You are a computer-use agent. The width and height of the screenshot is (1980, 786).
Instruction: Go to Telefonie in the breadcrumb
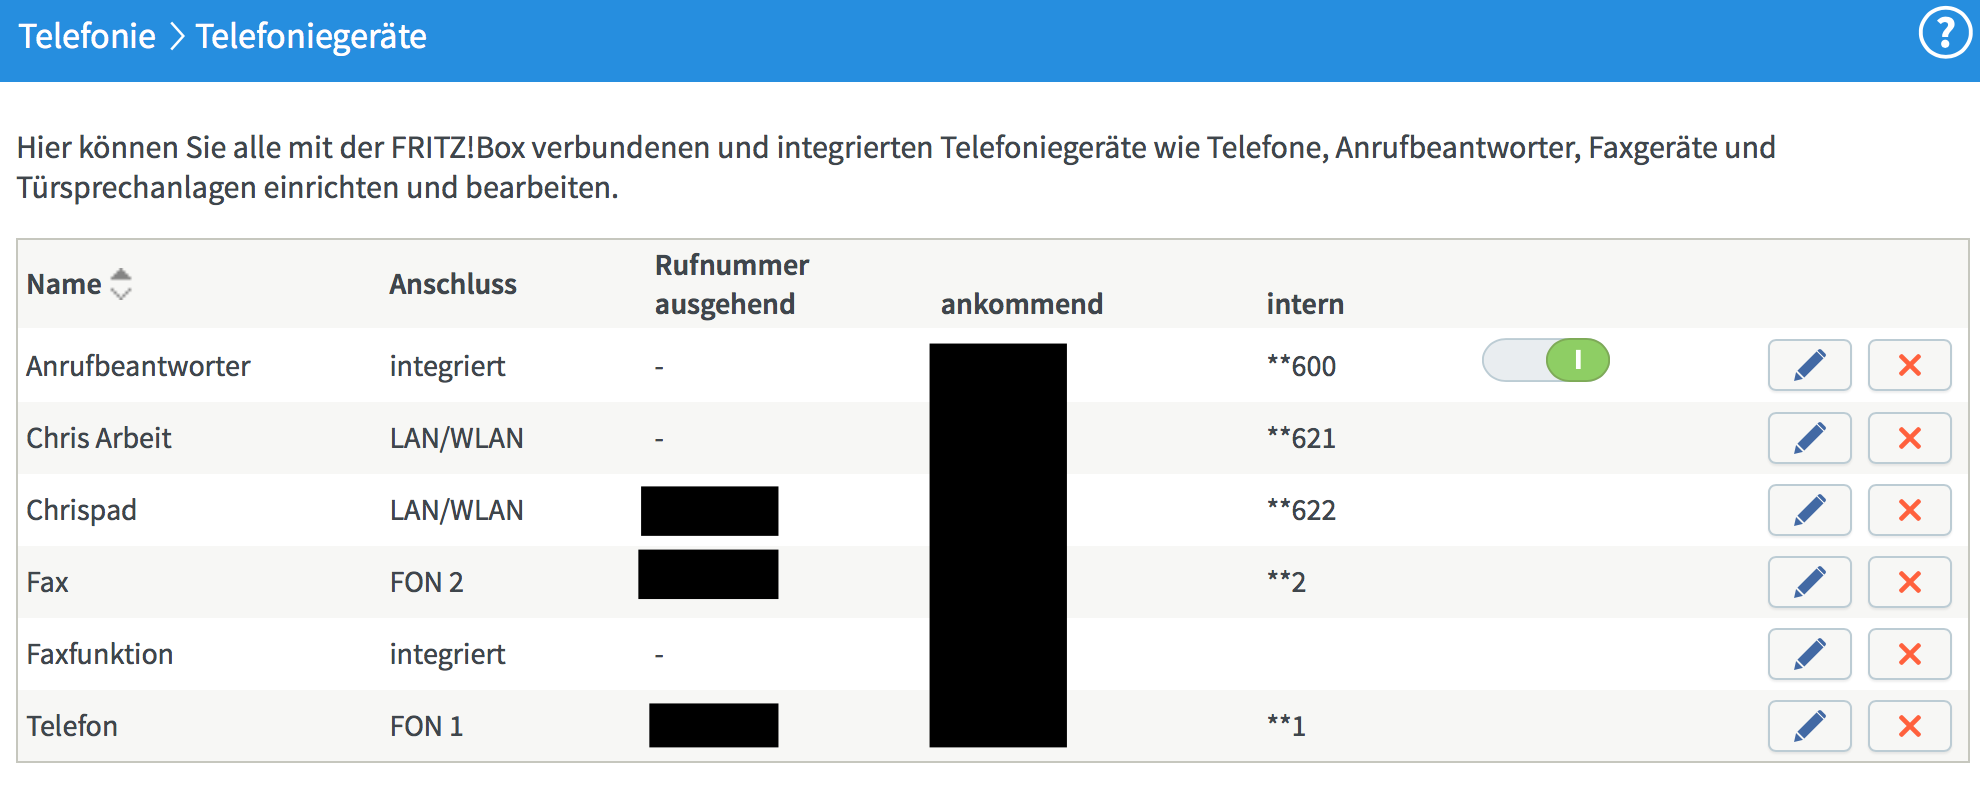[87, 37]
